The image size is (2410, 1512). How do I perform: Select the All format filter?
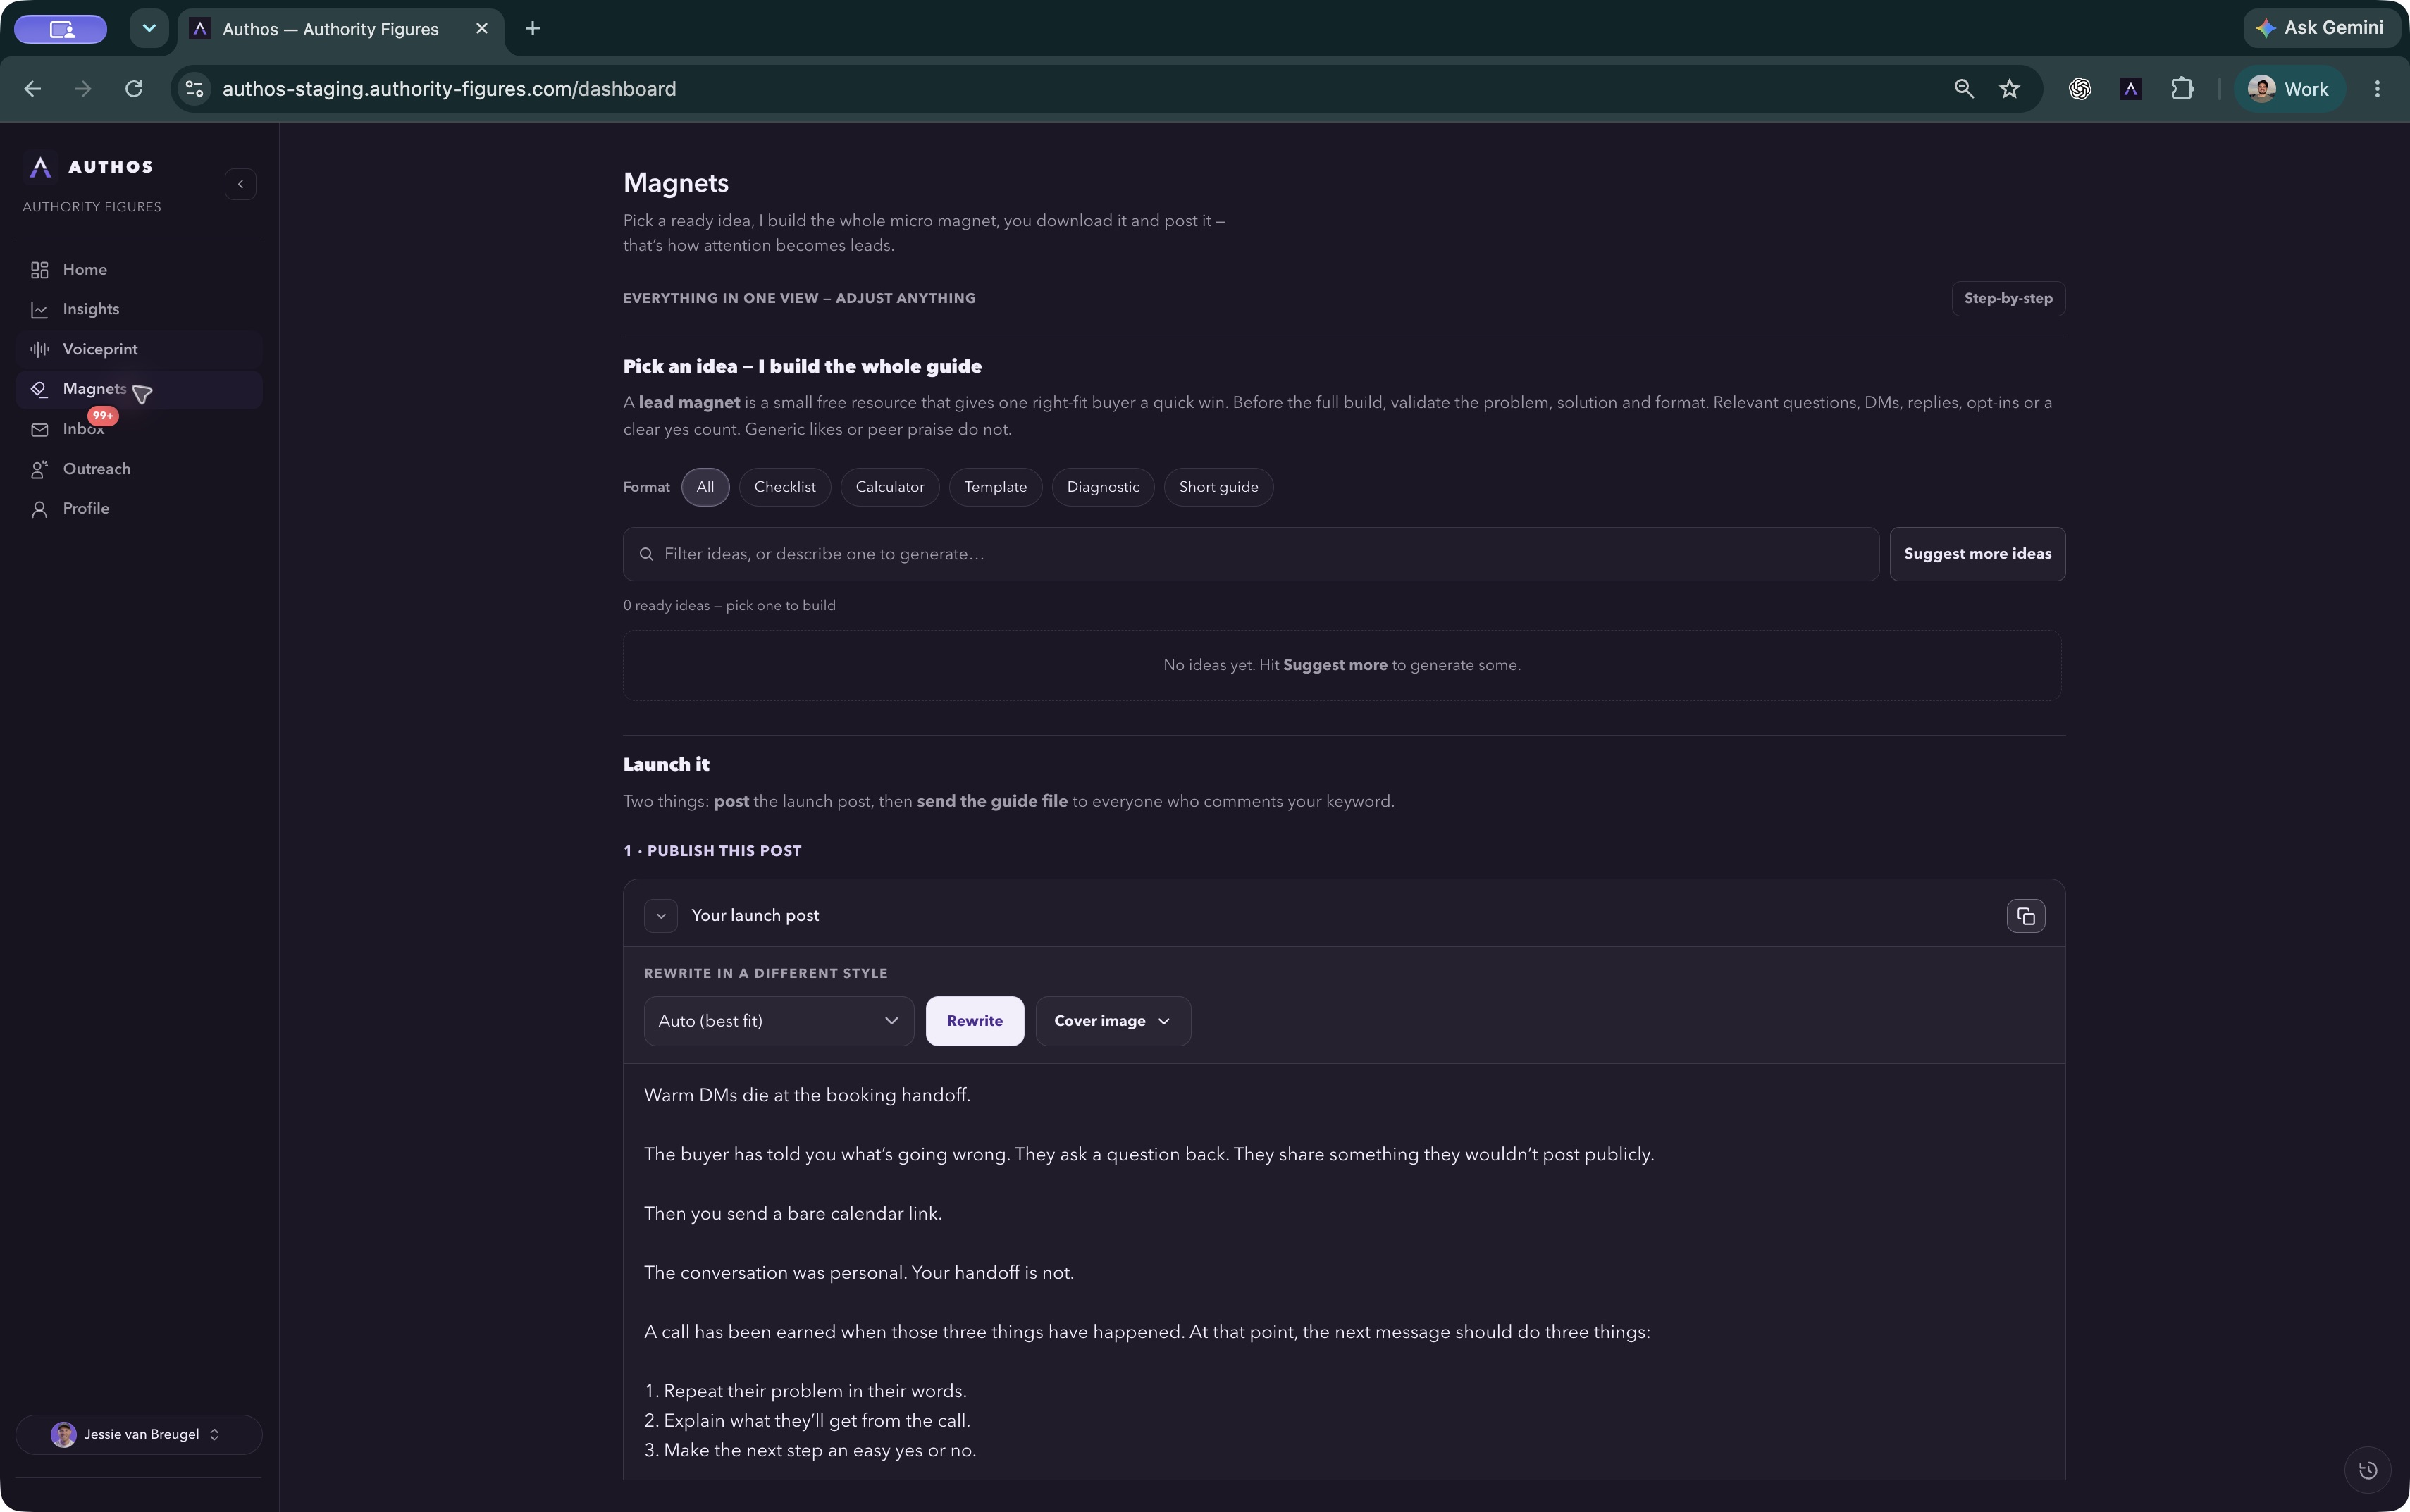point(705,487)
